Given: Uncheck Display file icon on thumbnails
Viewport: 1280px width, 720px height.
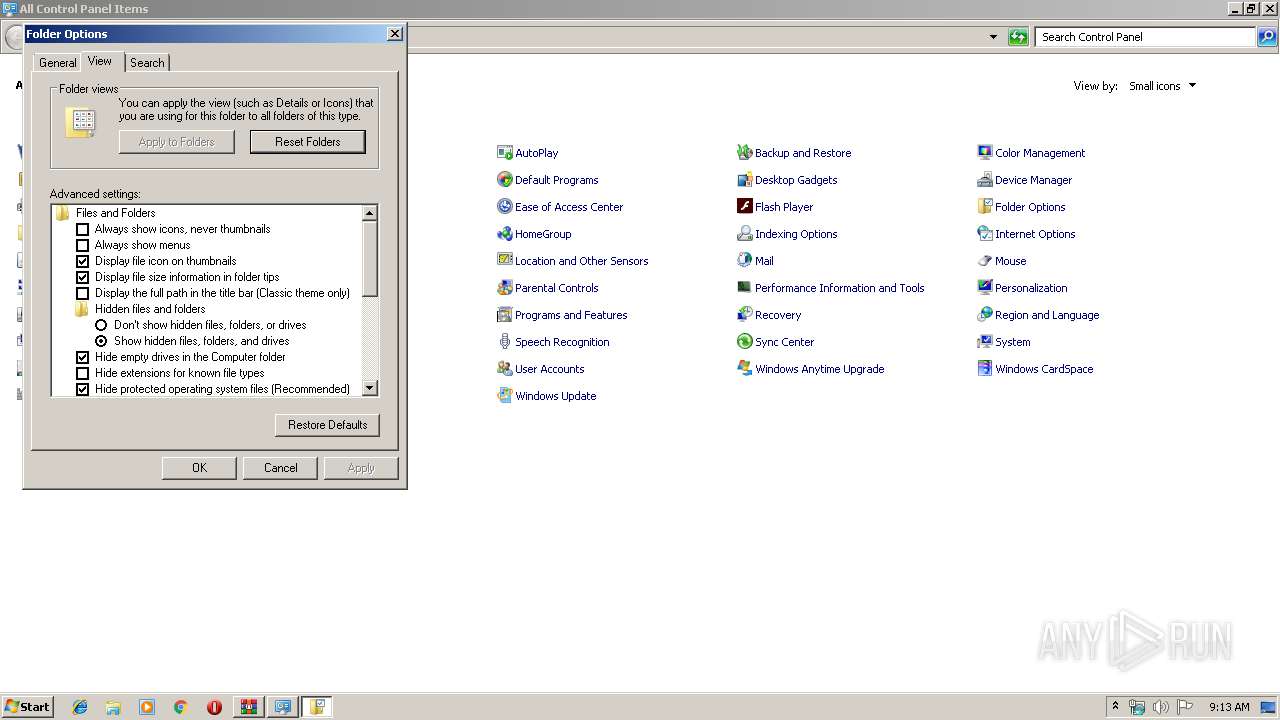Looking at the screenshot, I should click(x=83, y=261).
